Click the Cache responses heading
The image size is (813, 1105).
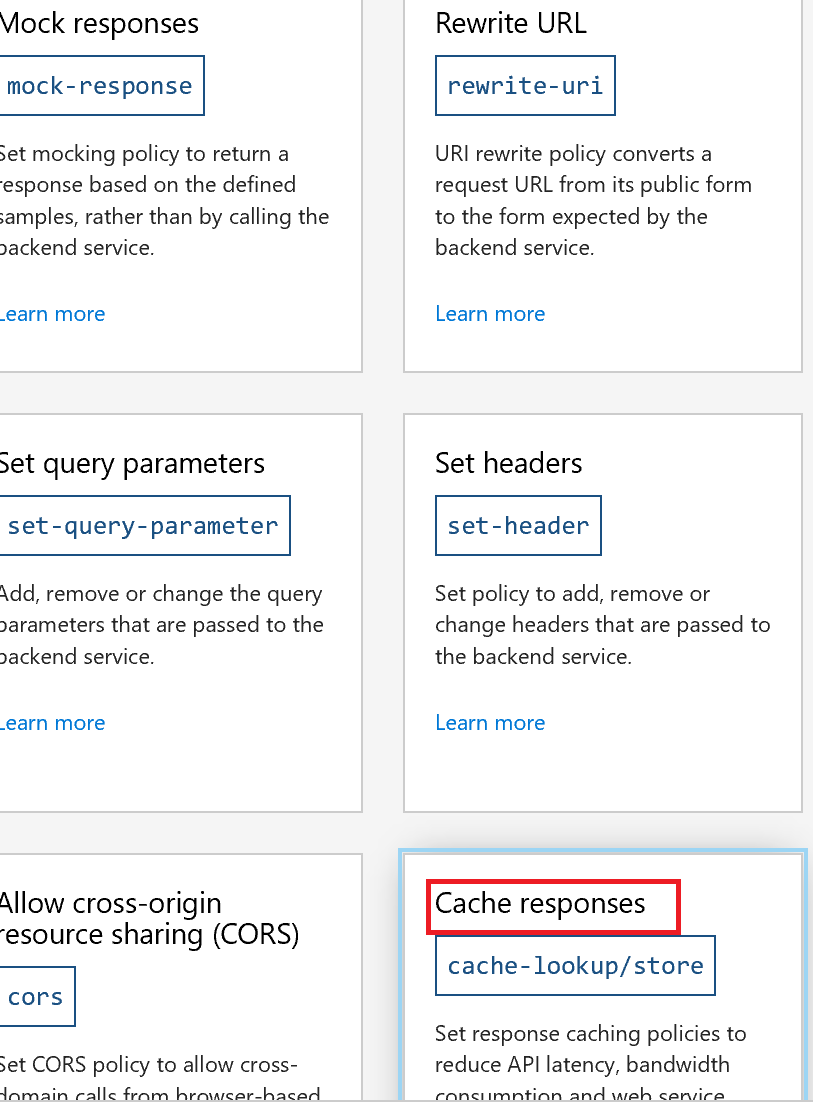click(538, 903)
